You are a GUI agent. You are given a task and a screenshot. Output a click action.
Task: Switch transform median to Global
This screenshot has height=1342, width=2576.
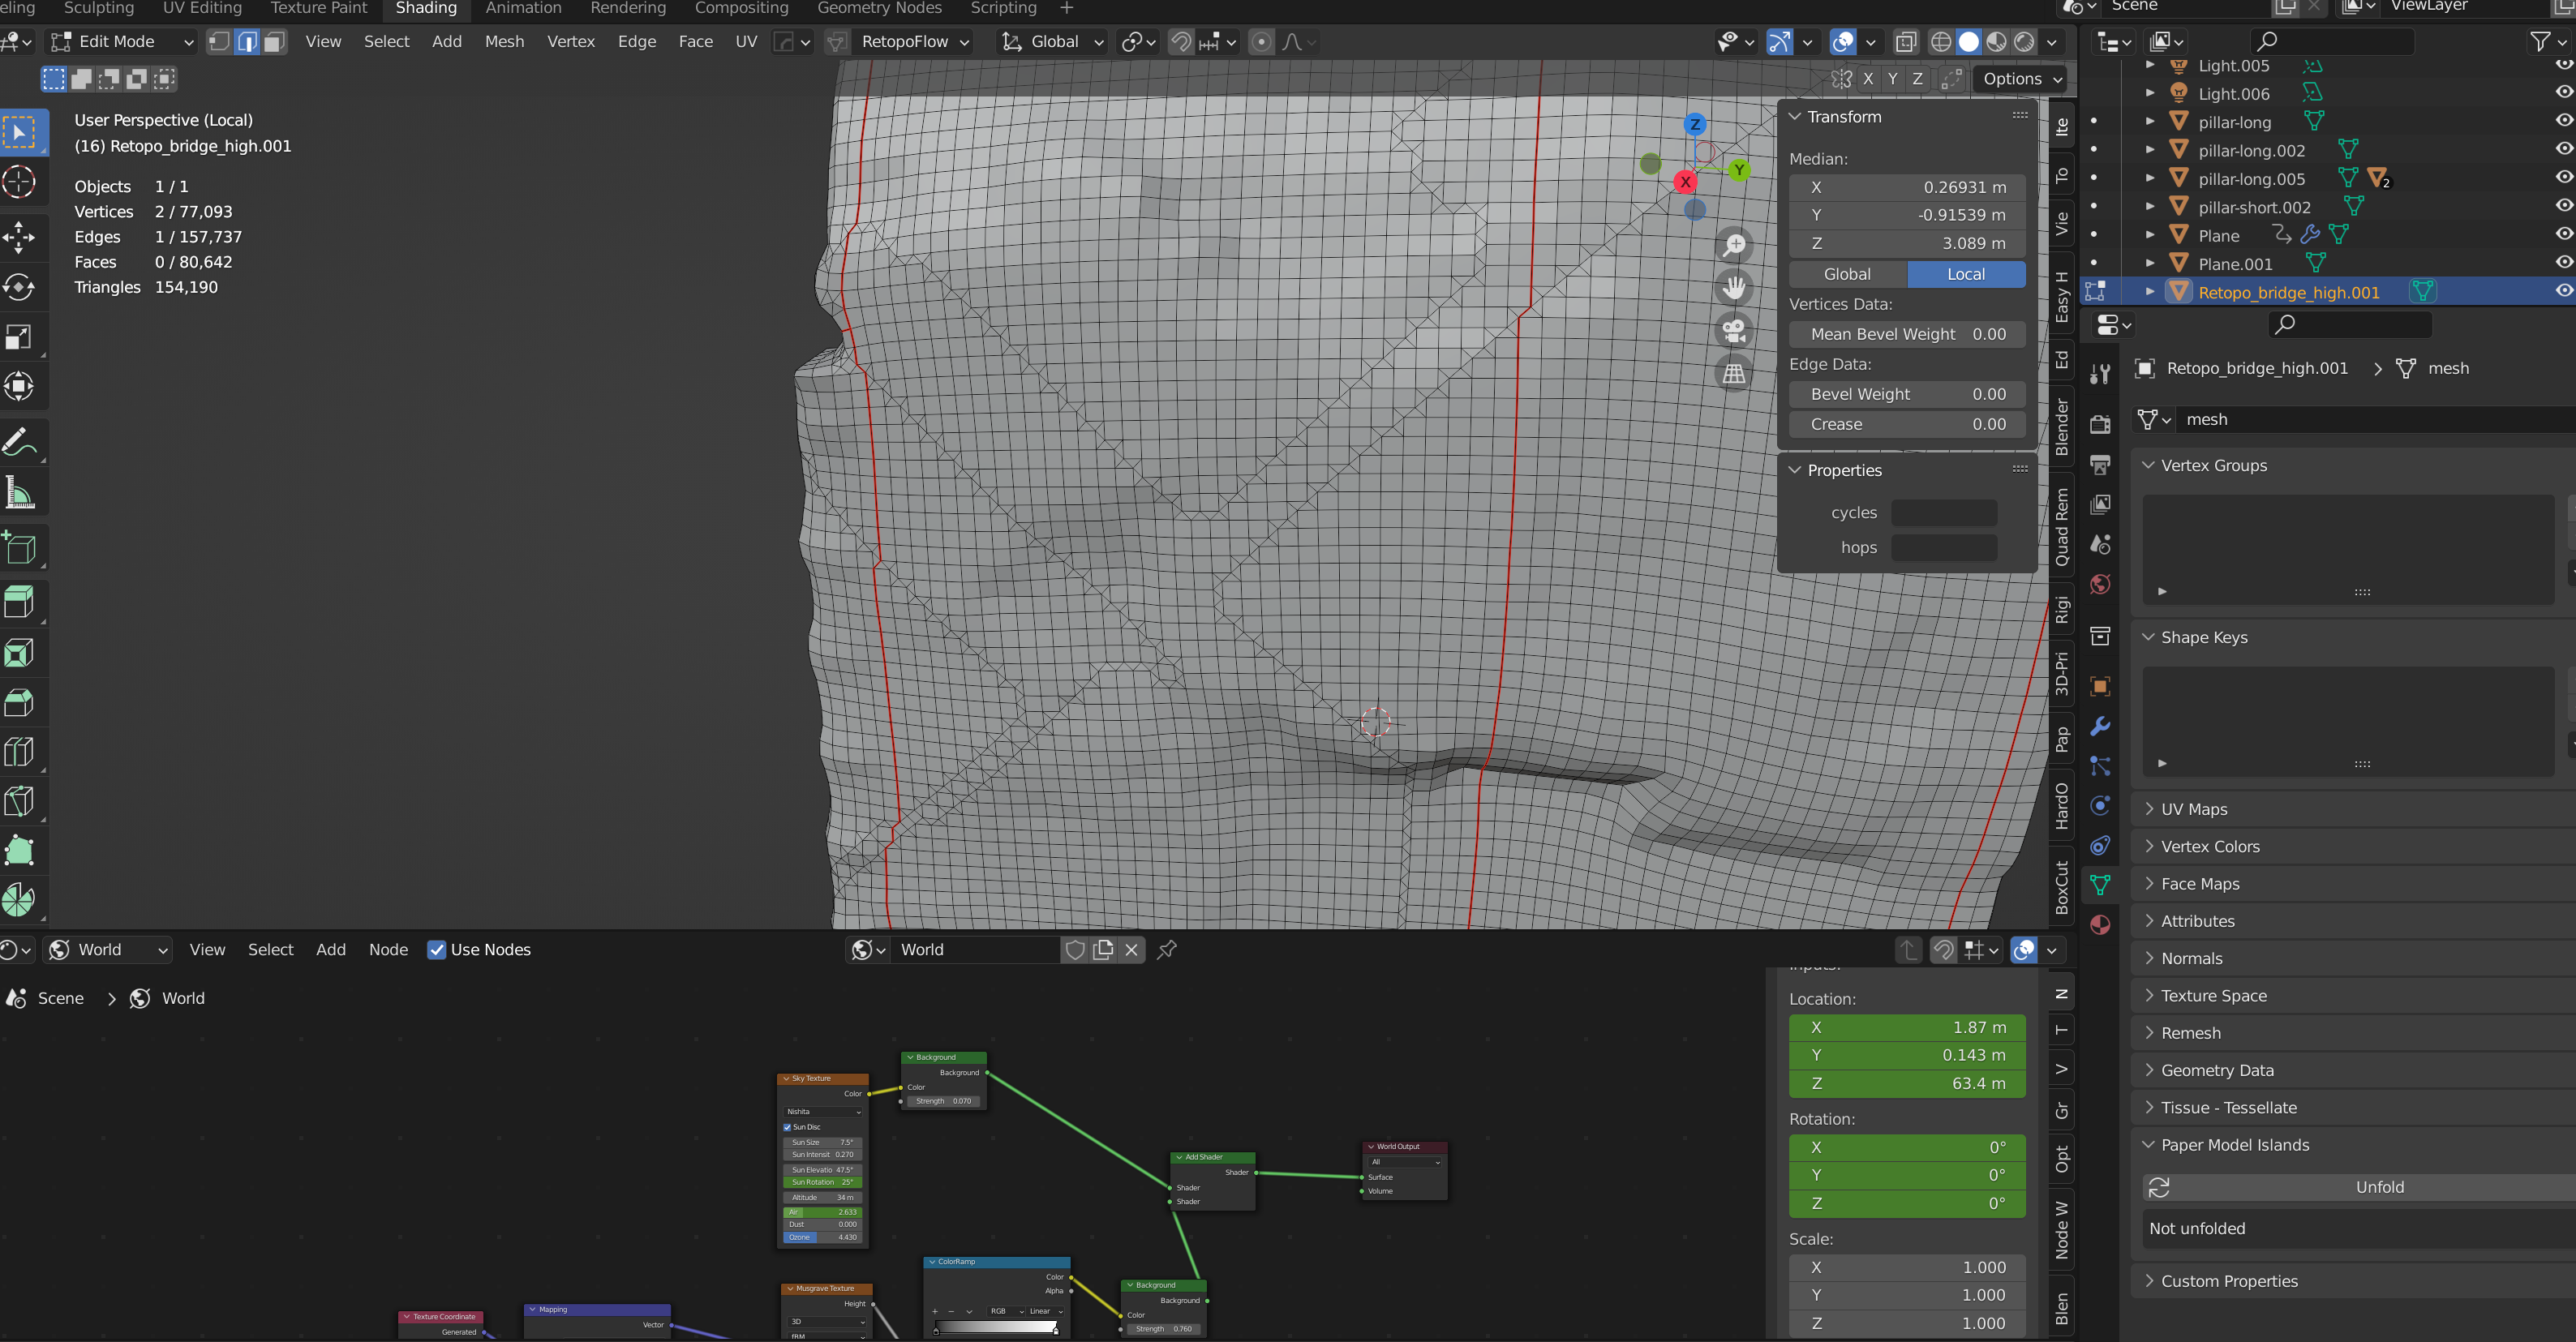point(1847,274)
